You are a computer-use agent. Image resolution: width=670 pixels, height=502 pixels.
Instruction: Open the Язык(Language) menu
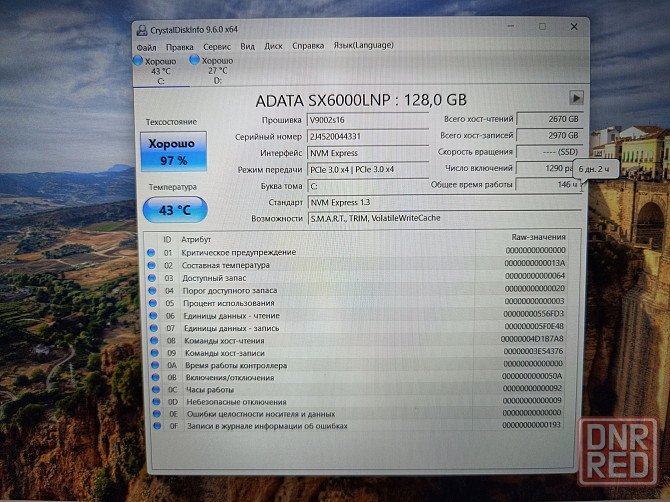(364, 44)
